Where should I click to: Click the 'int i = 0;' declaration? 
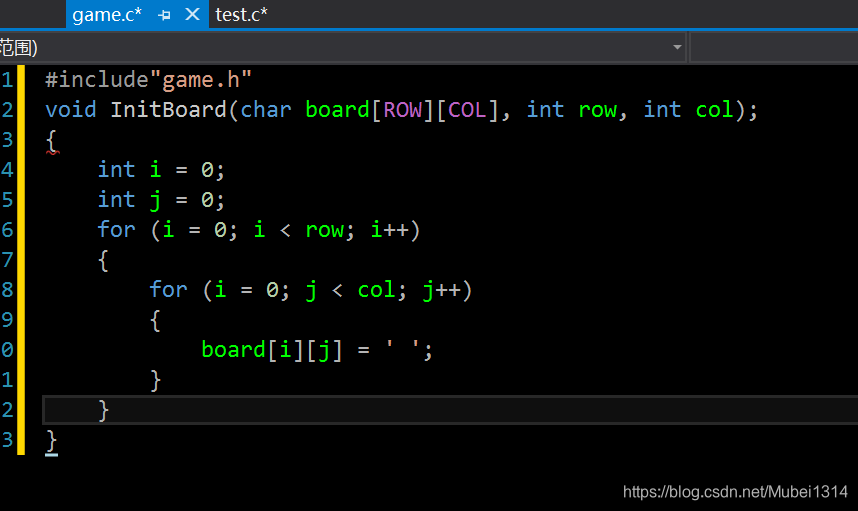[161, 170]
